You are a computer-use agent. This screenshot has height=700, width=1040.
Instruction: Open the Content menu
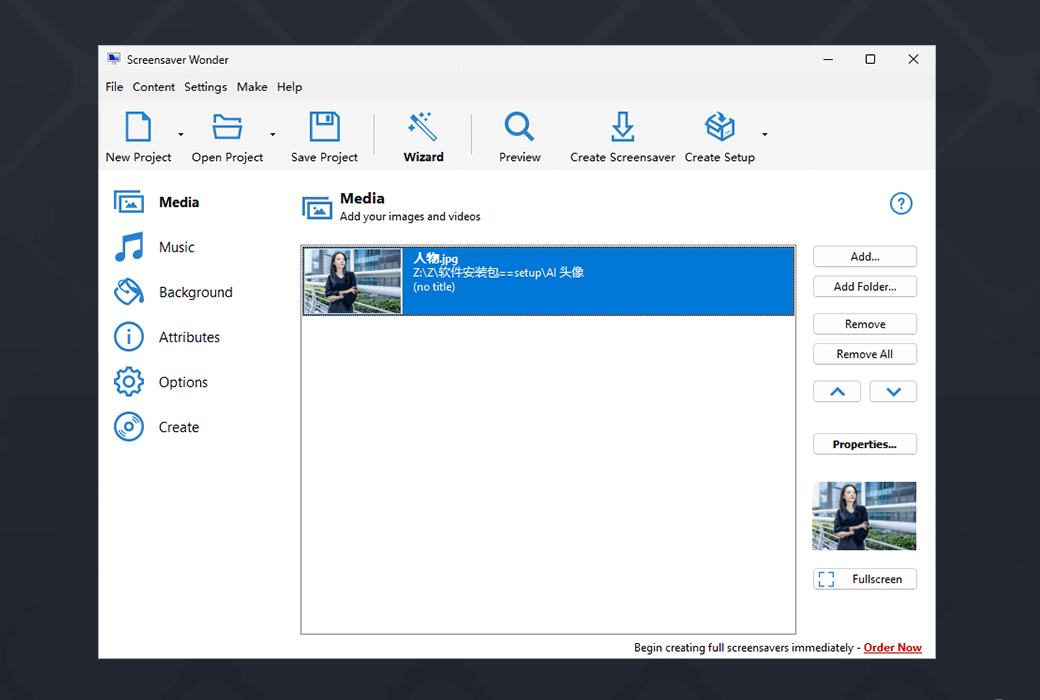(153, 87)
